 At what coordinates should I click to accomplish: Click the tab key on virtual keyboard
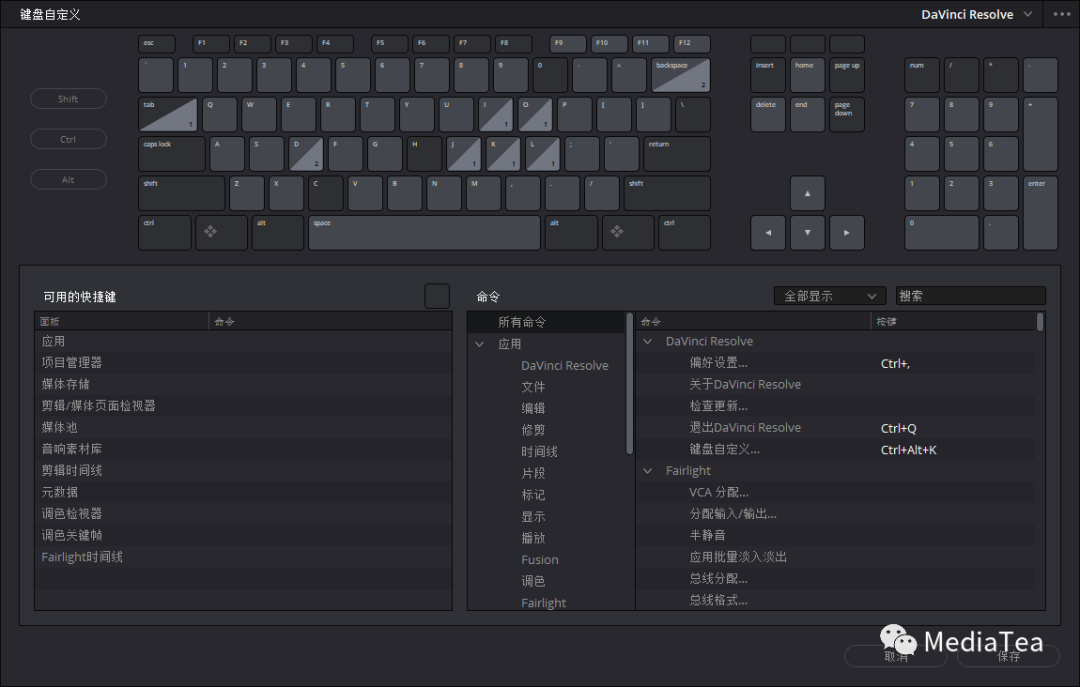[x=168, y=114]
